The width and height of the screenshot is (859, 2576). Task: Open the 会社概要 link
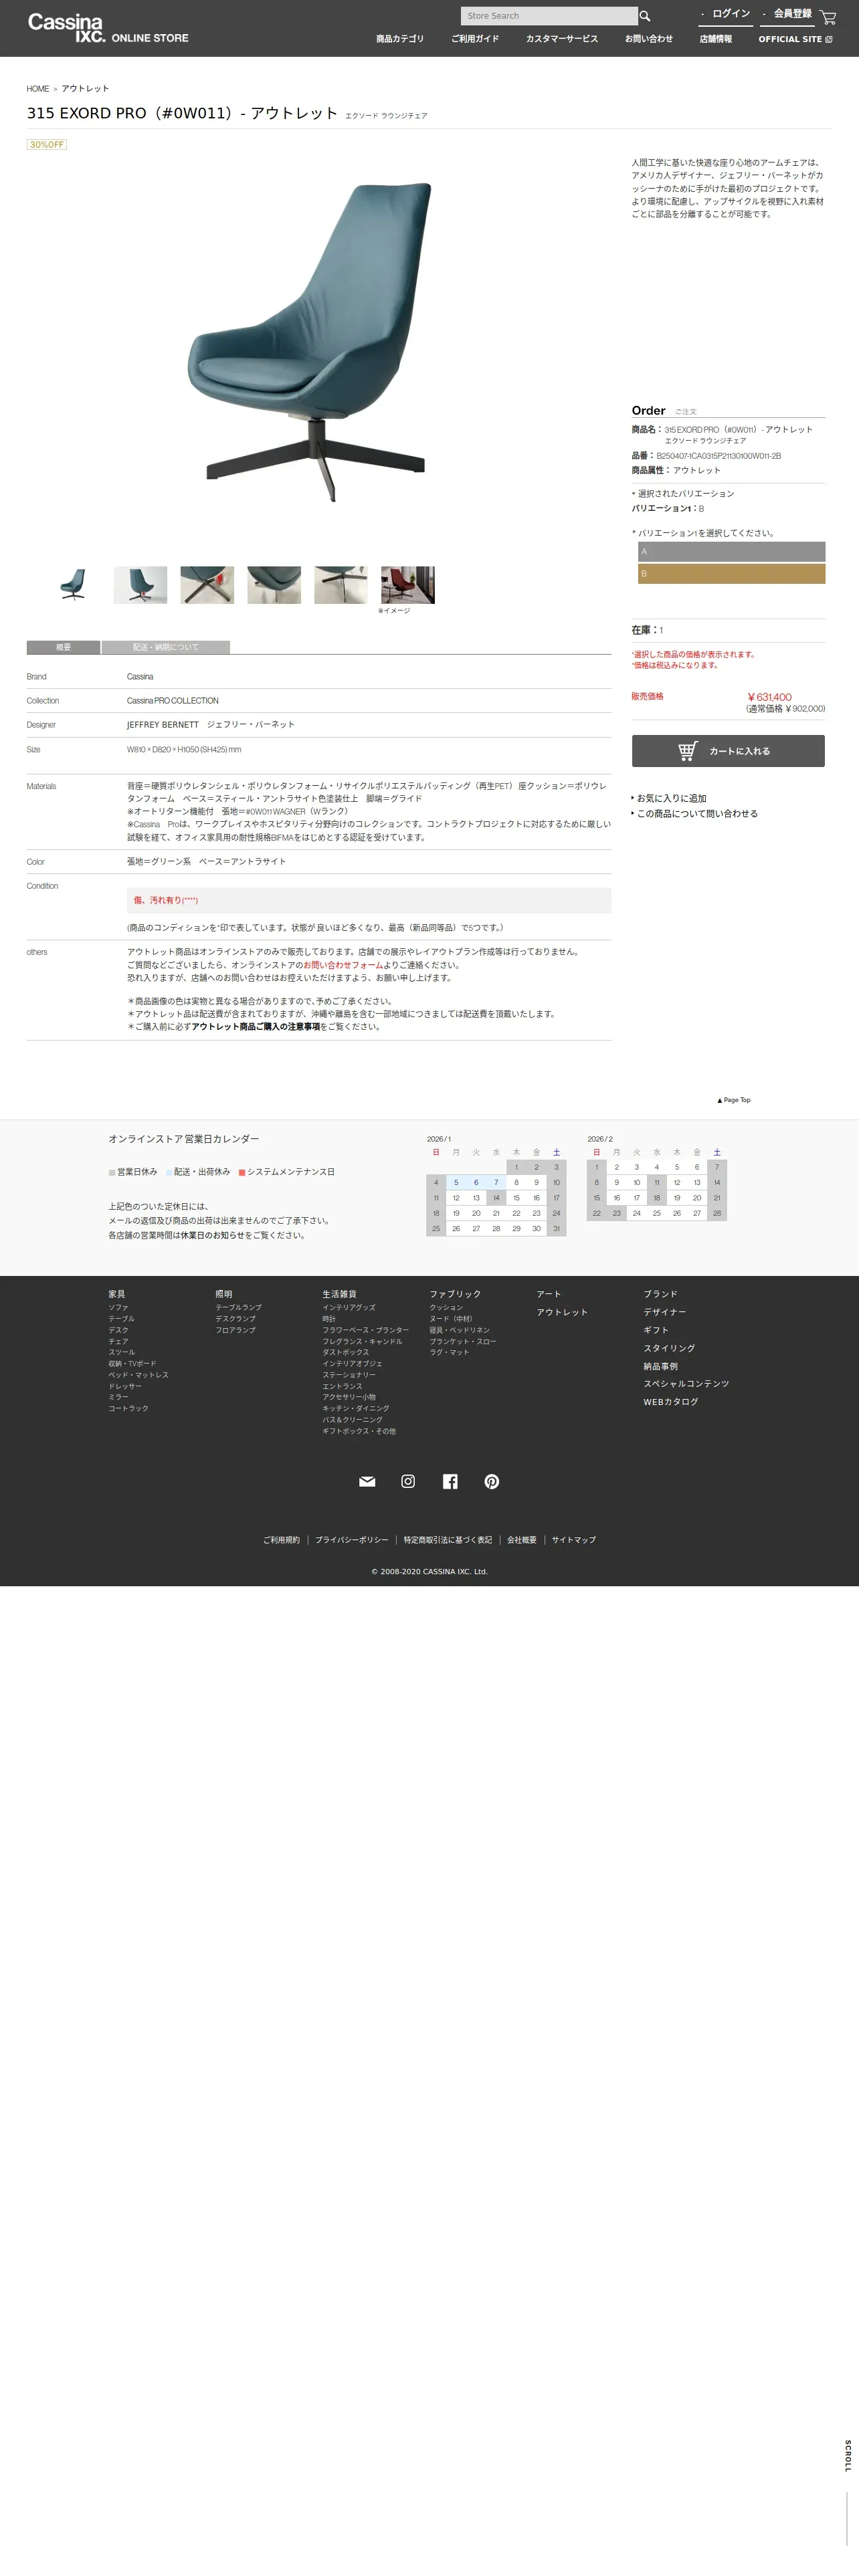(x=522, y=1540)
